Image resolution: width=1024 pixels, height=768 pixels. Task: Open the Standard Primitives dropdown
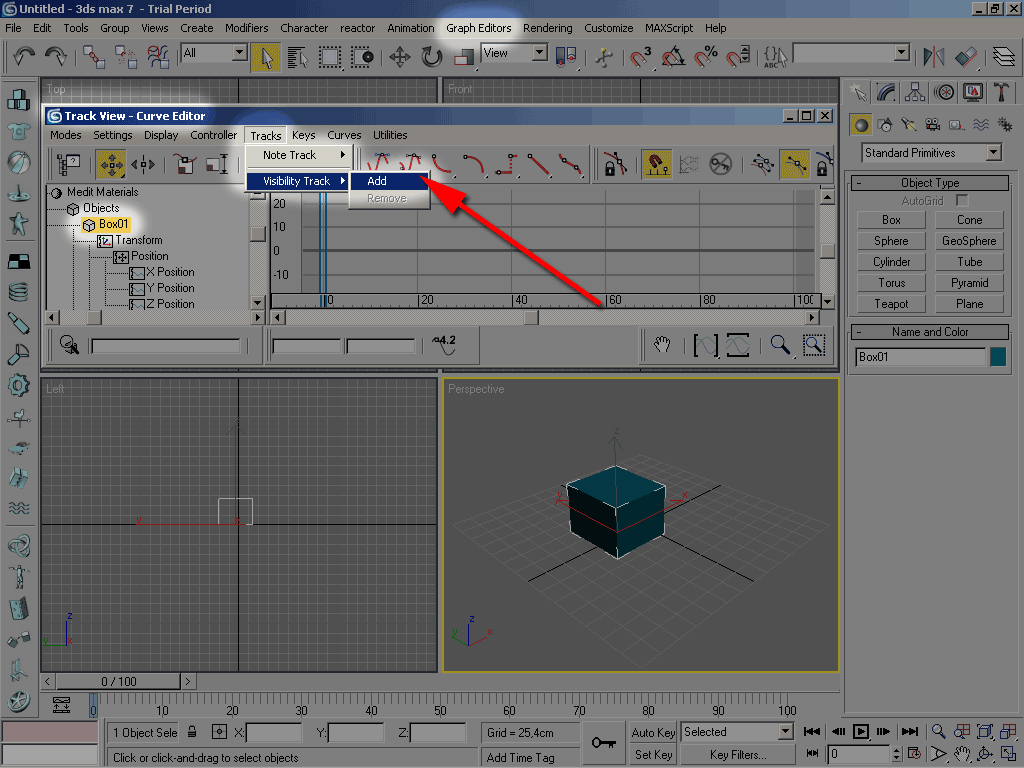(993, 152)
